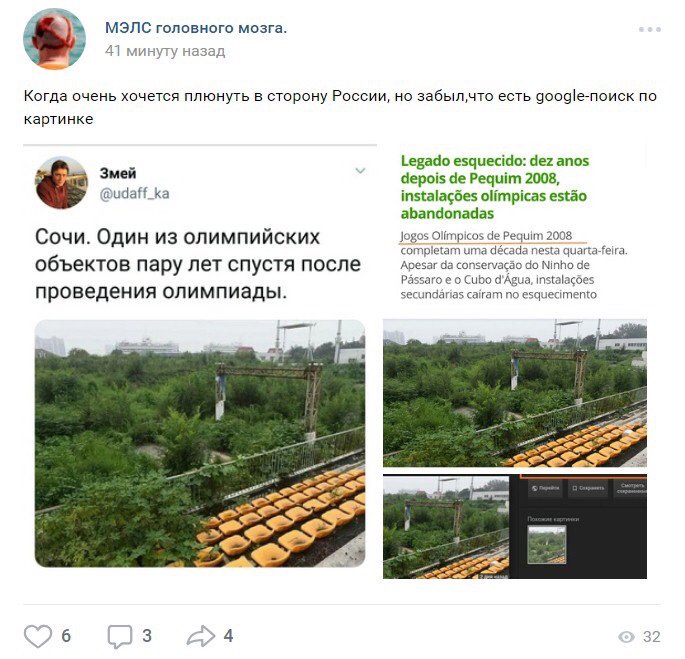
Task: Click the underlined Jogos Olímpicos de Pequim text
Action: 486,236
